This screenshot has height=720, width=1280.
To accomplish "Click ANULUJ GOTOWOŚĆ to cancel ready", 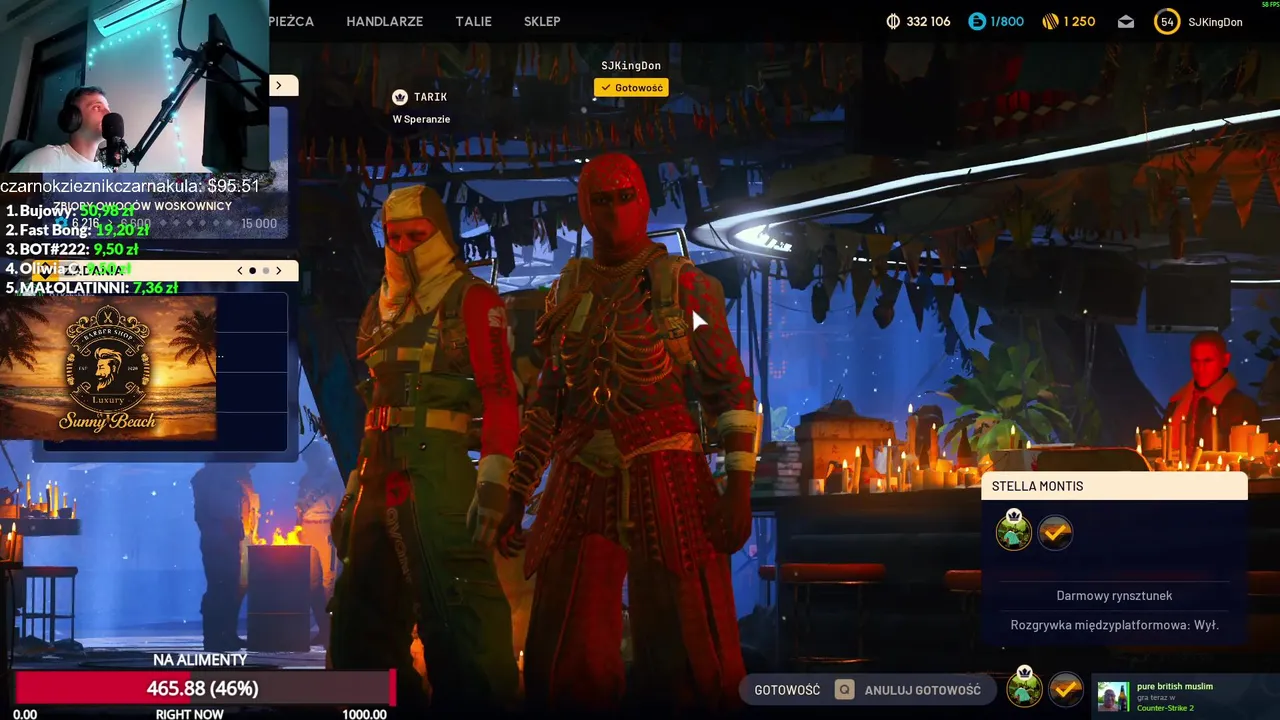I will point(922,690).
